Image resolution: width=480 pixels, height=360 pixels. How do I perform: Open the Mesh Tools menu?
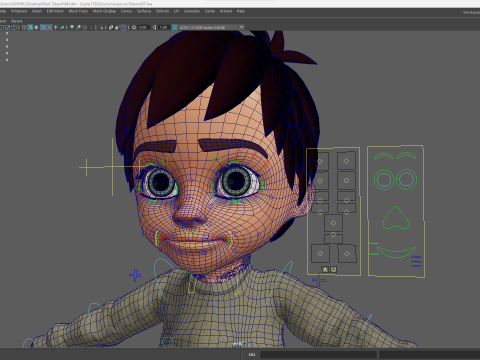point(78,11)
